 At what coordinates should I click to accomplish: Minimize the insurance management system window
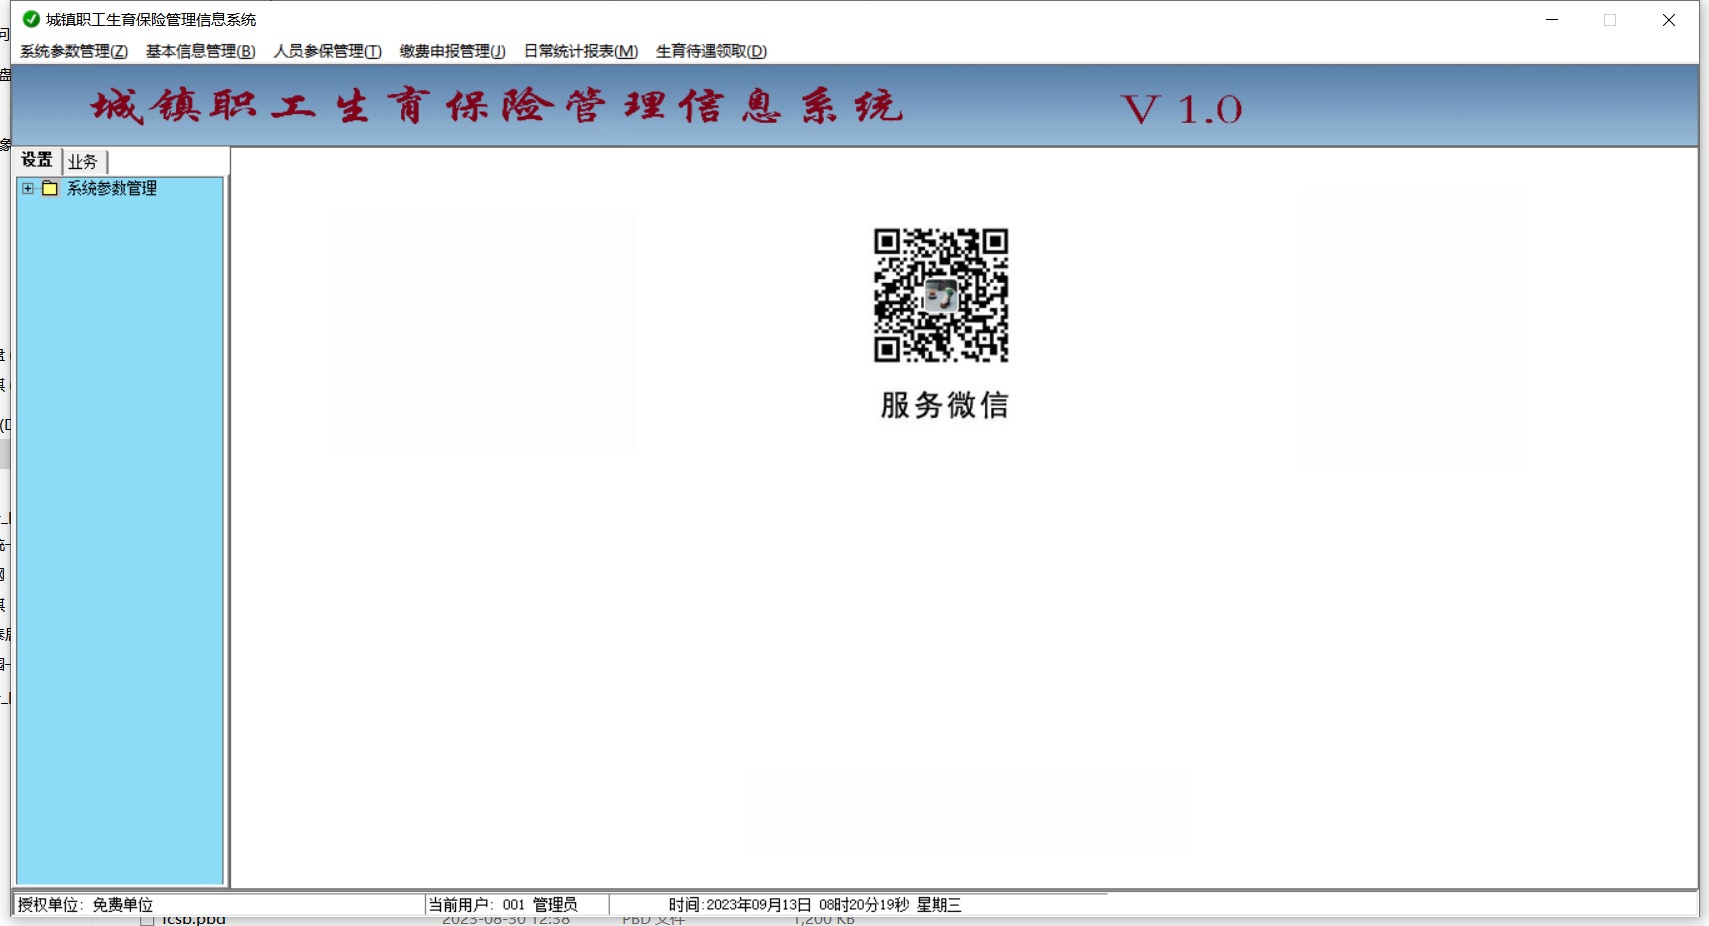pyautogui.click(x=1552, y=20)
